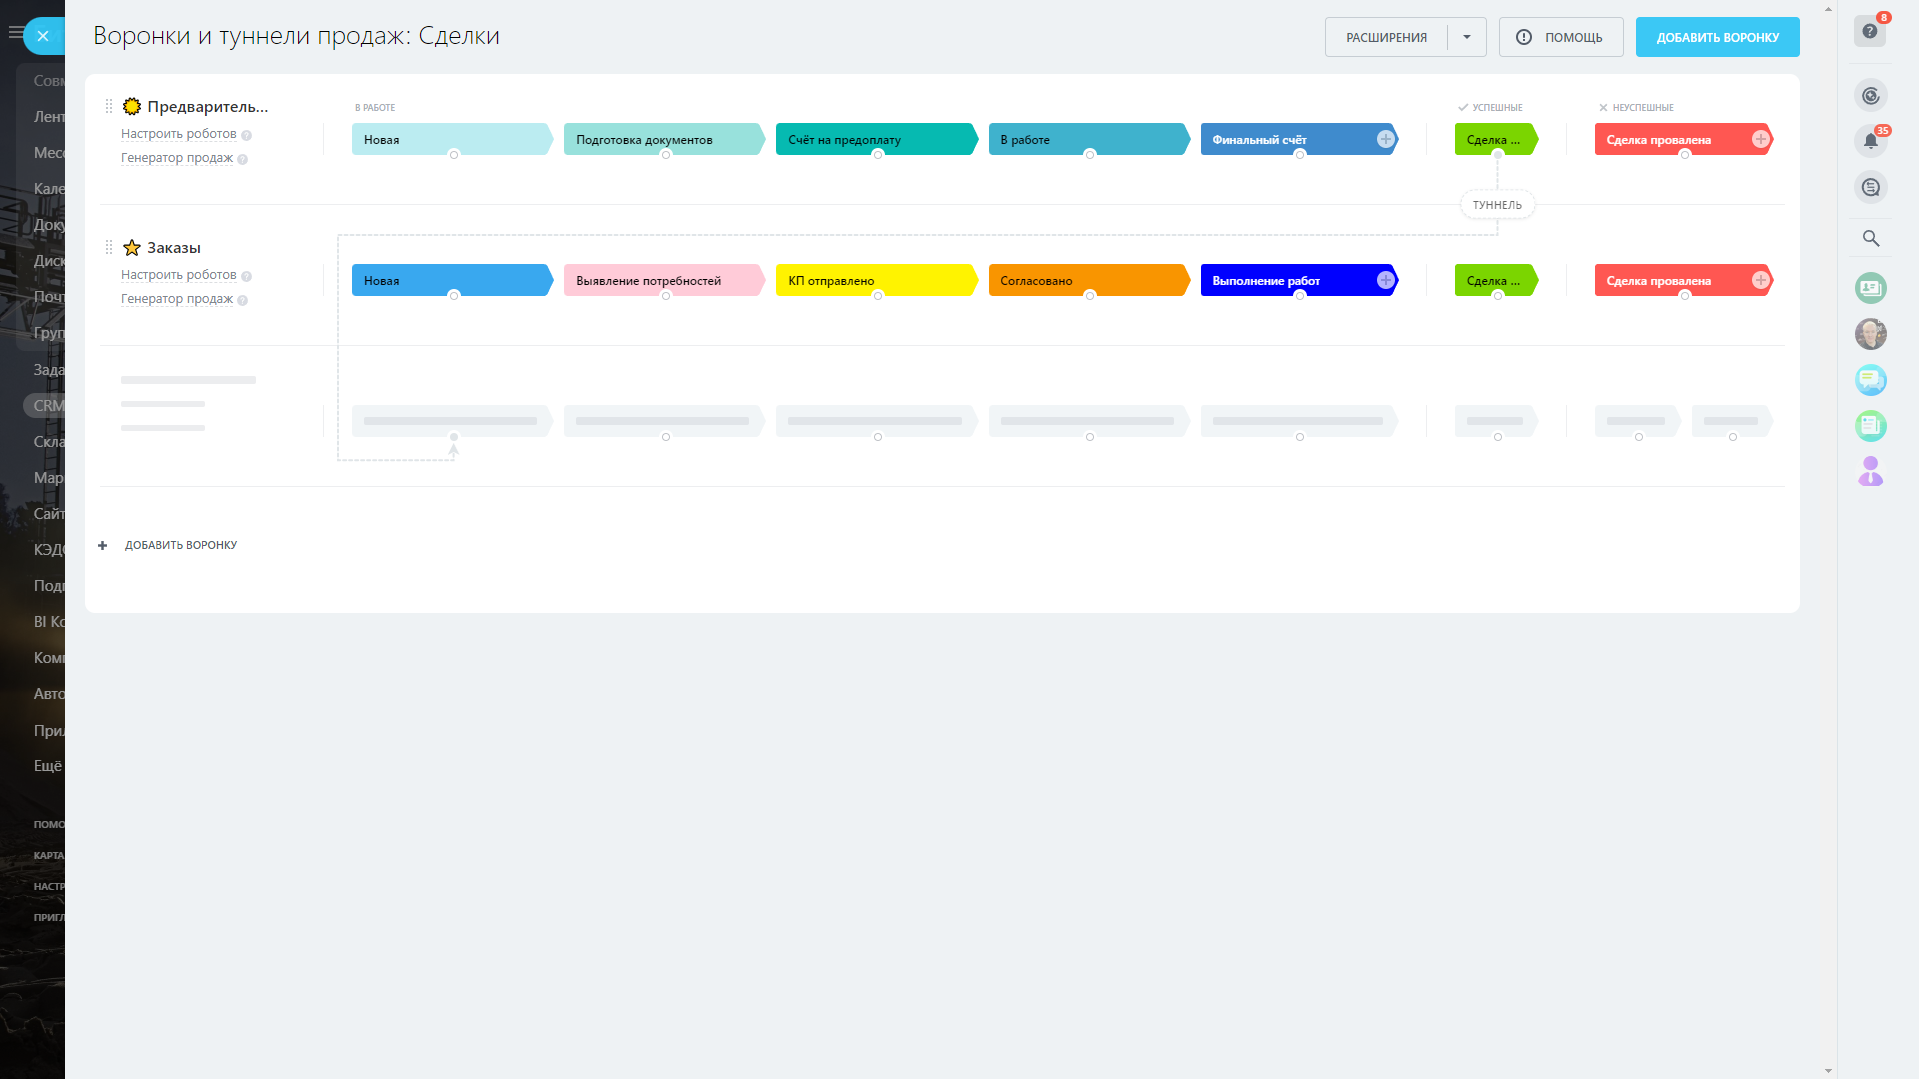Click help icon beside Заказы Генератор продаж
The image size is (1919, 1079).
pyautogui.click(x=242, y=300)
